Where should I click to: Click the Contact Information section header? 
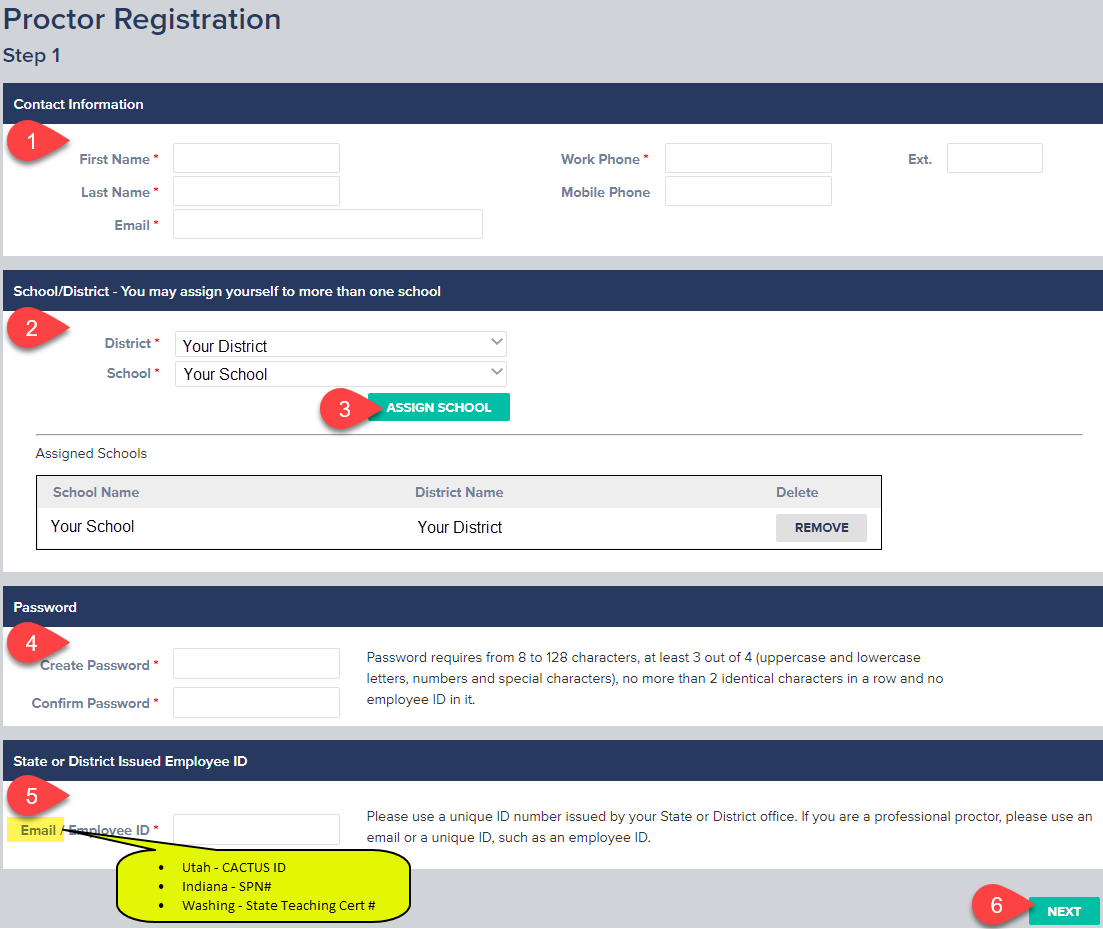(x=78, y=103)
